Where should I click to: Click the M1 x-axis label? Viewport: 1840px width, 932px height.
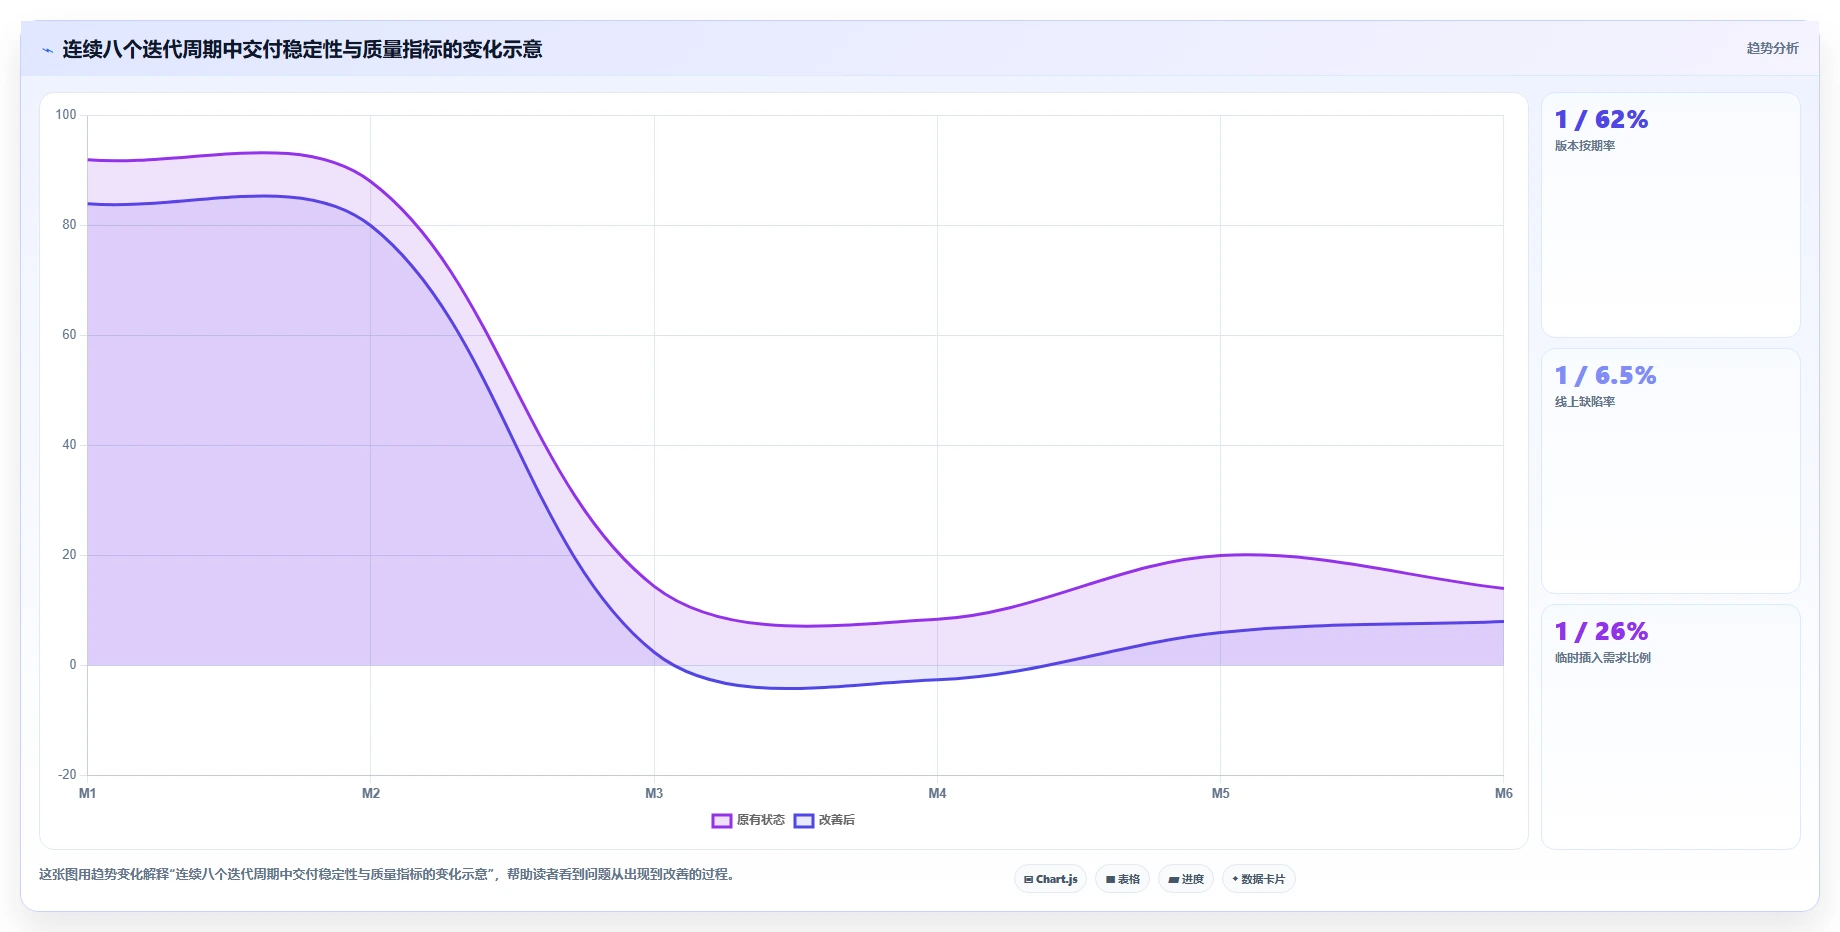[x=88, y=793]
